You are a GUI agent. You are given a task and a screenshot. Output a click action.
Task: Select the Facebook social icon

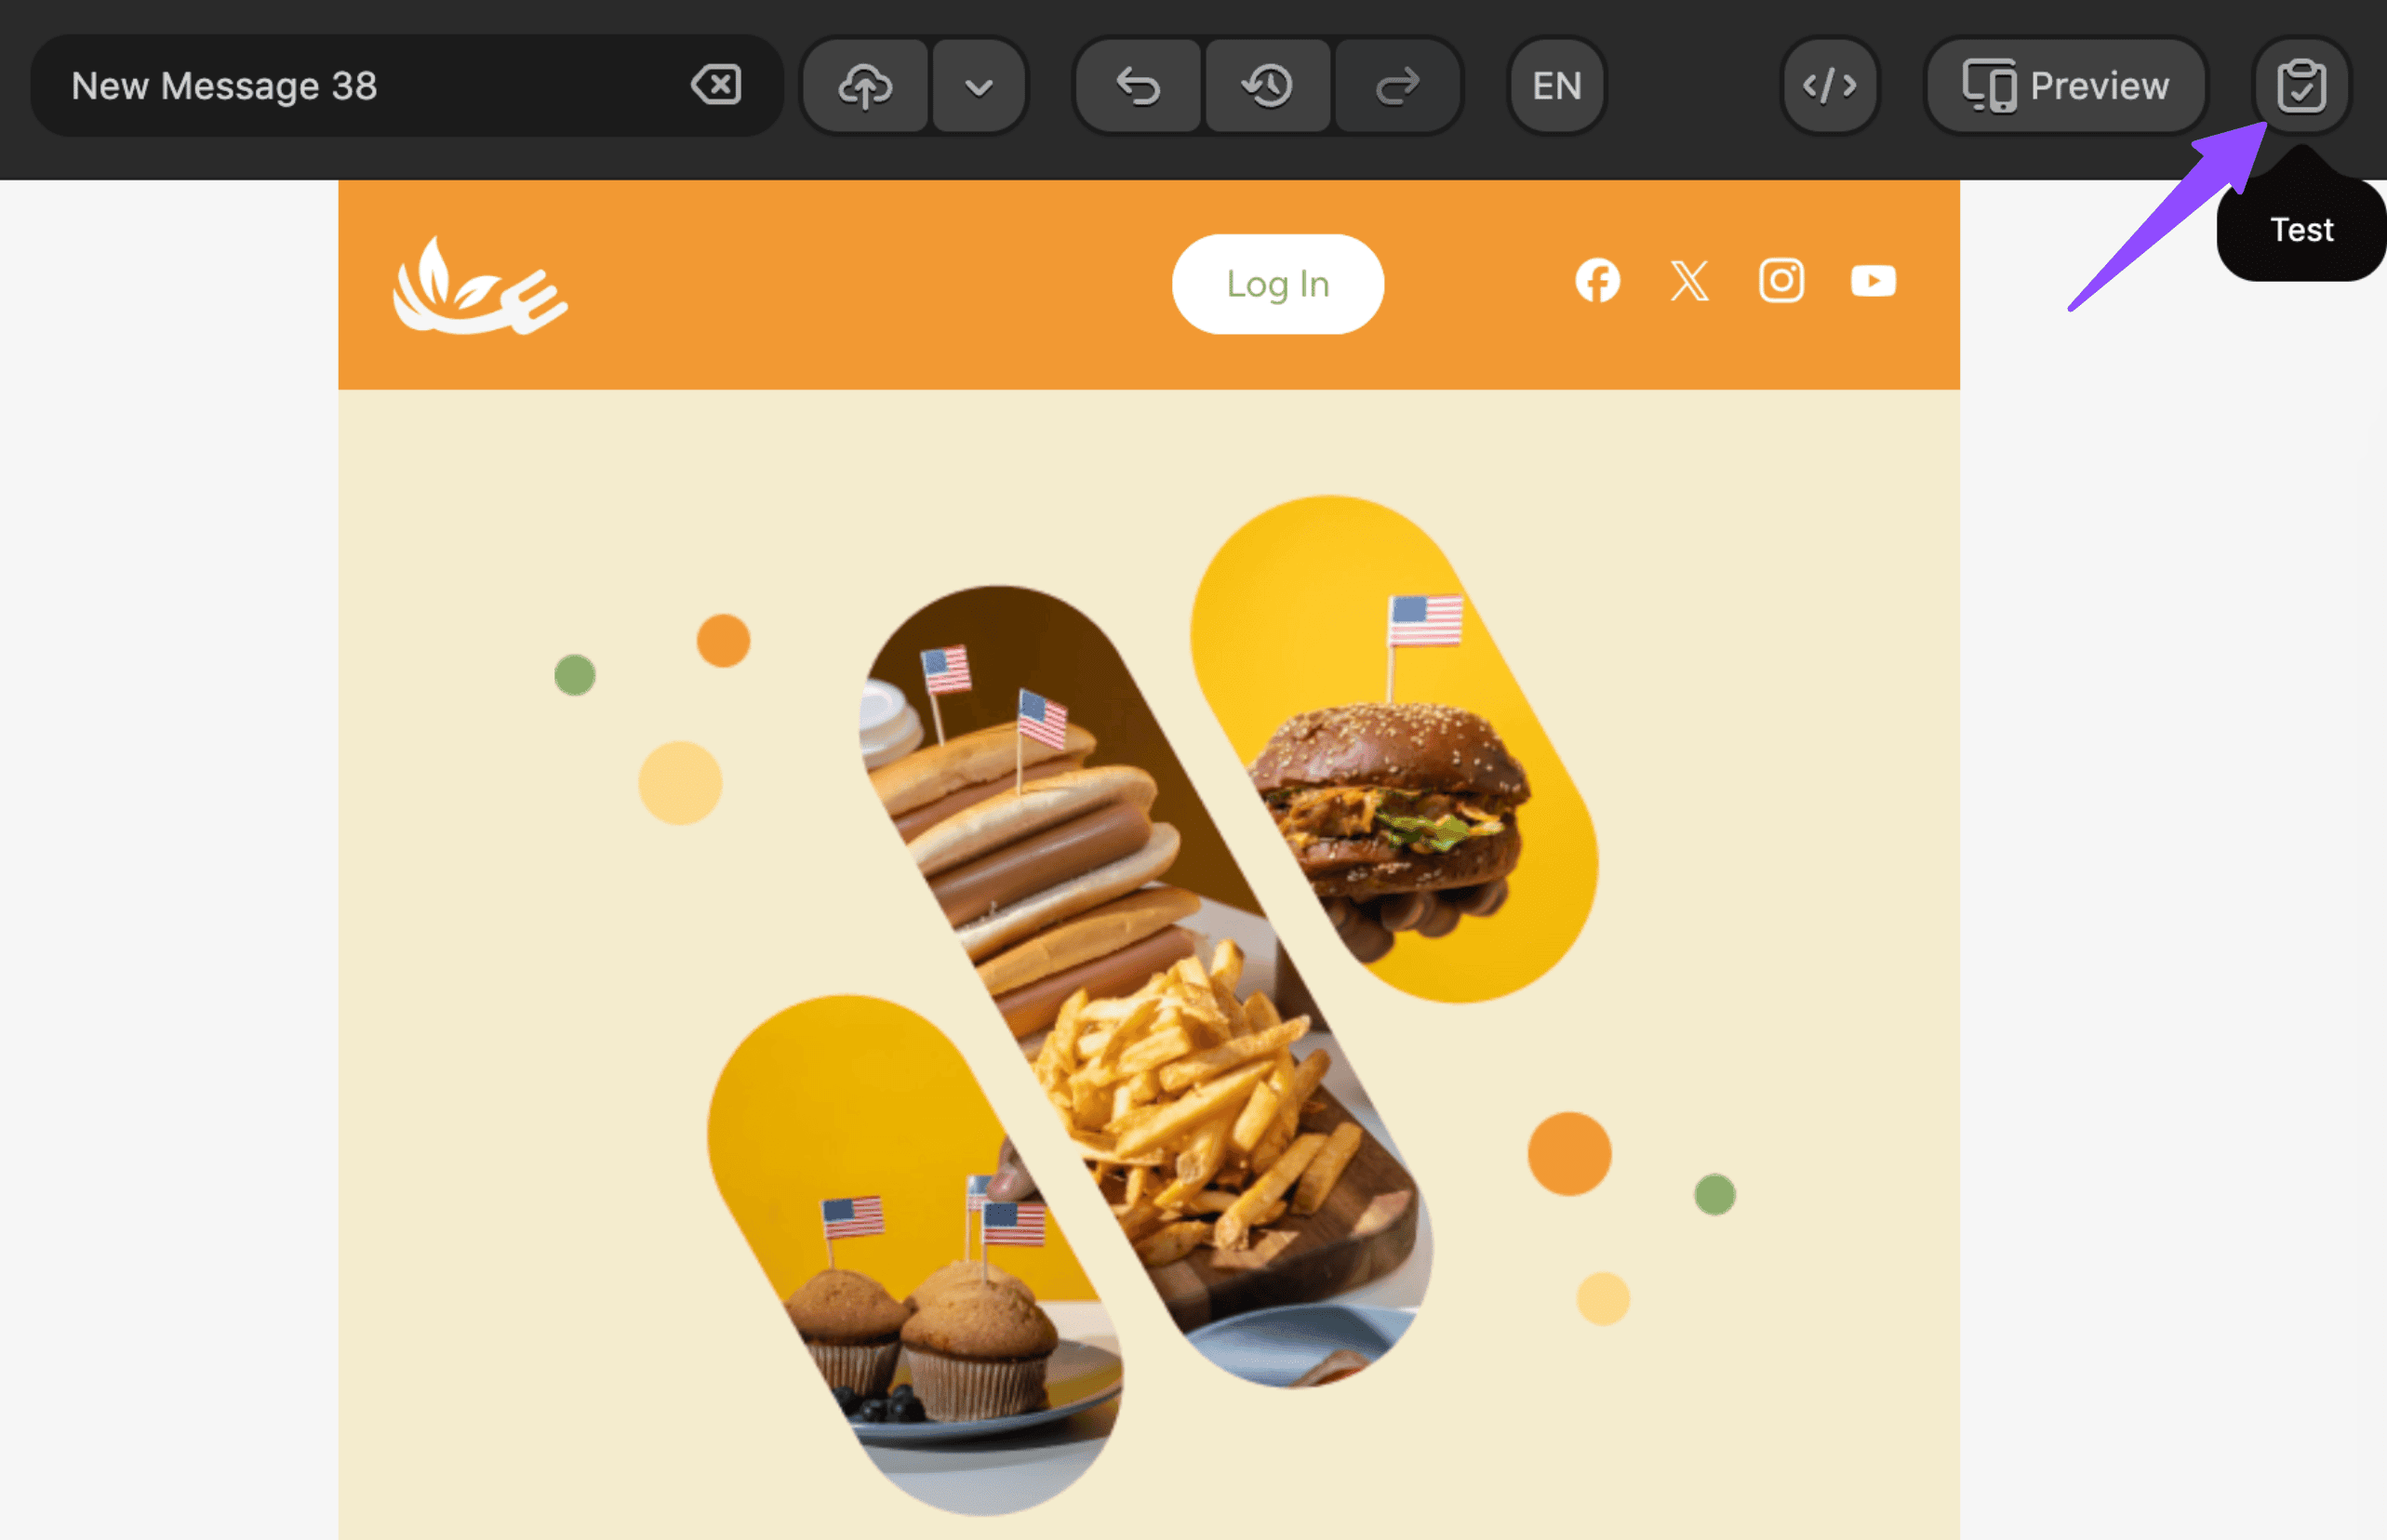[x=1597, y=281]
